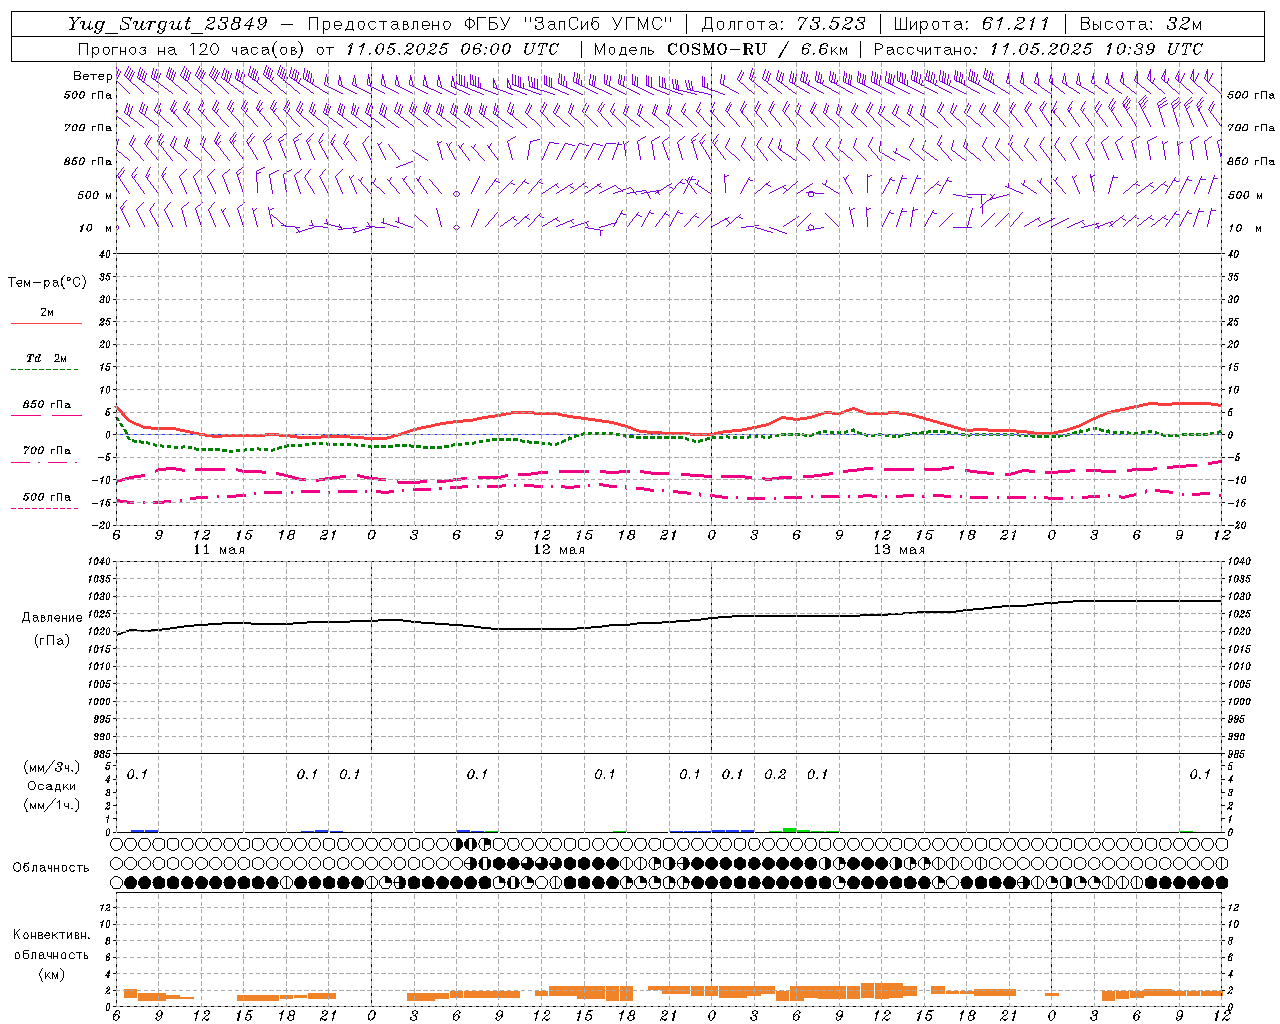
Task: Click the 0.2 precipitation amount value
Action: [775, 774]
